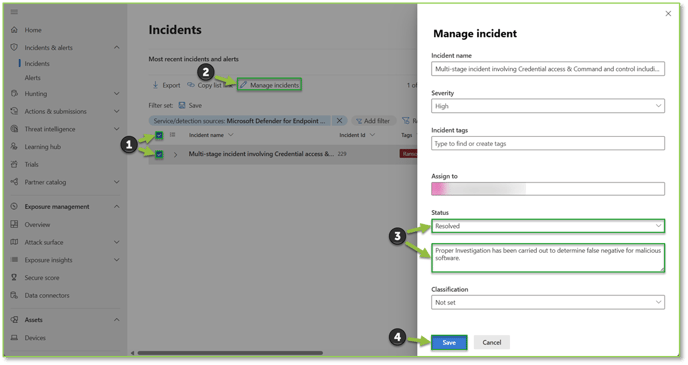
Task: Collapse the Exposure management section
Action: click(x=117, y=207)
